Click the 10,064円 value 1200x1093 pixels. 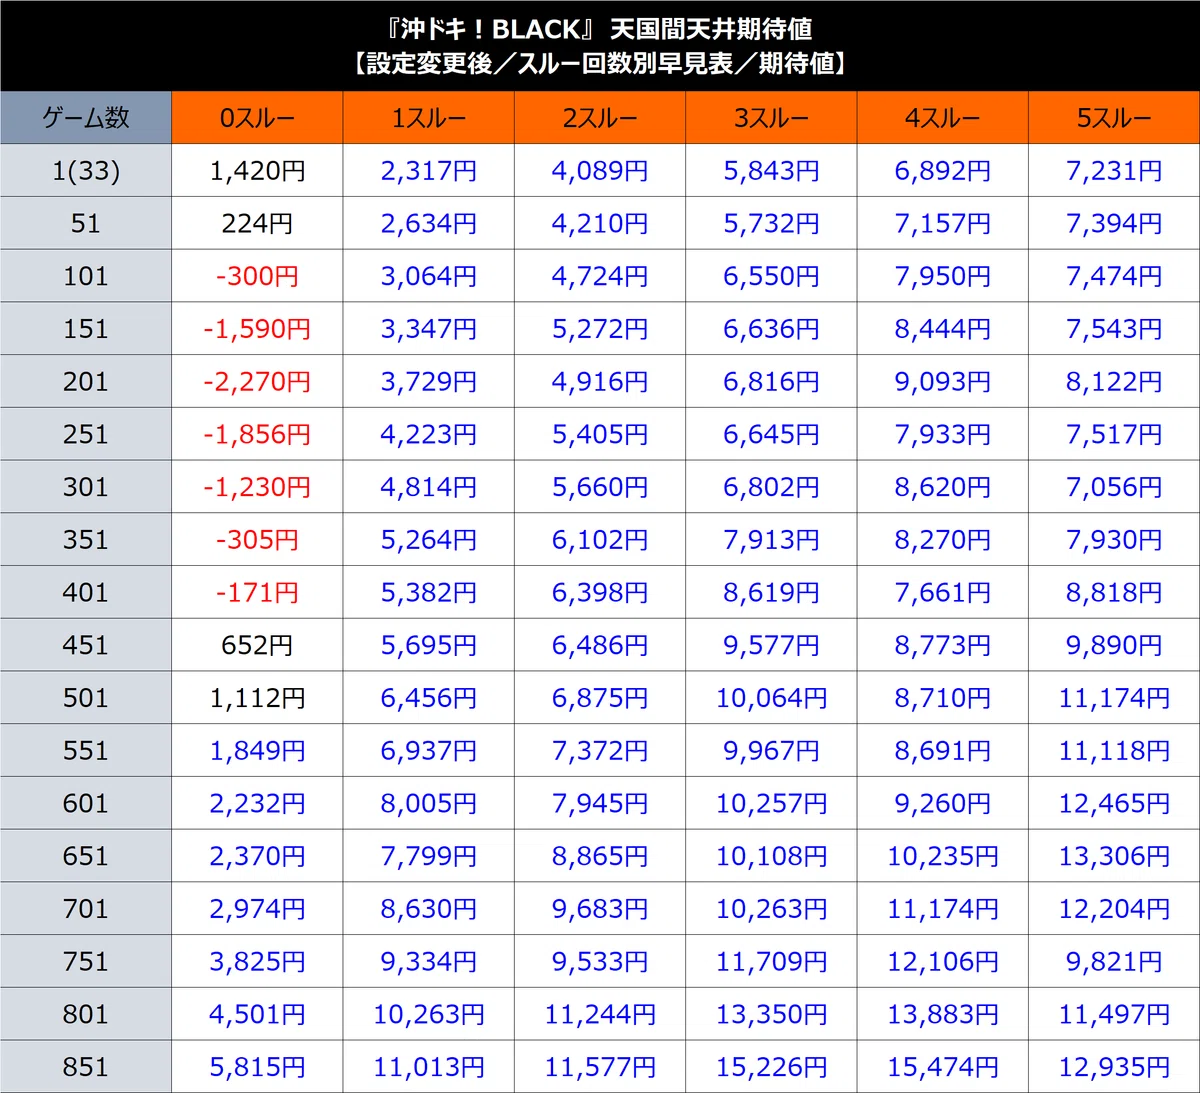(771, 698)
